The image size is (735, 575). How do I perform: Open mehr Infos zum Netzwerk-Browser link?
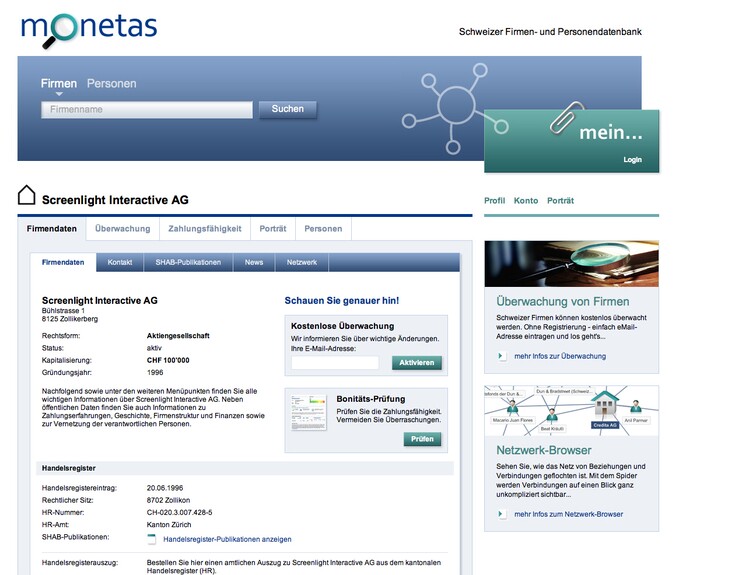tap(569, 514)
